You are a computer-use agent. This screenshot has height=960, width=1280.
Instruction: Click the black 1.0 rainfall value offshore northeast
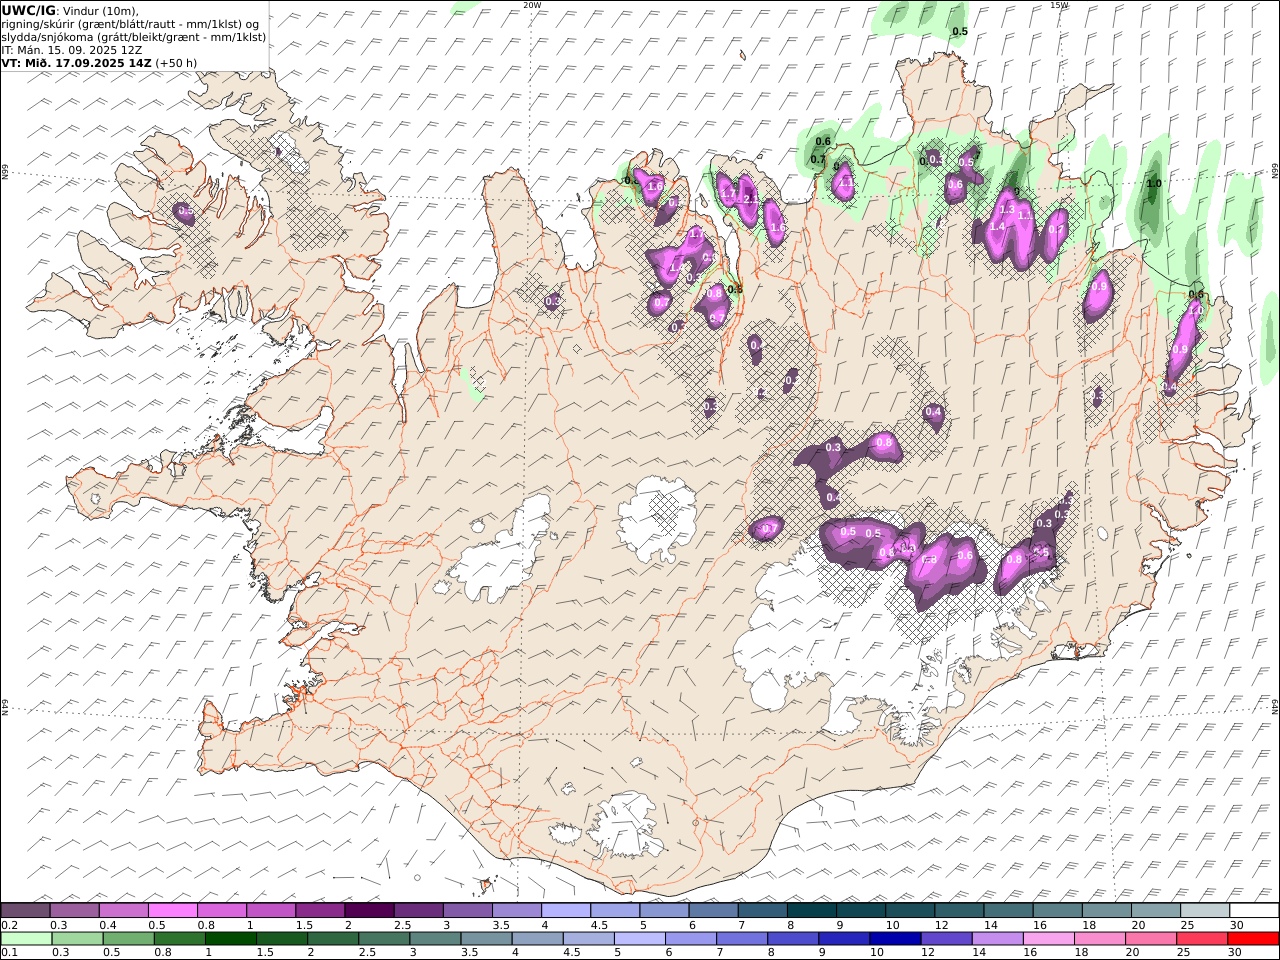point(1154,183)
